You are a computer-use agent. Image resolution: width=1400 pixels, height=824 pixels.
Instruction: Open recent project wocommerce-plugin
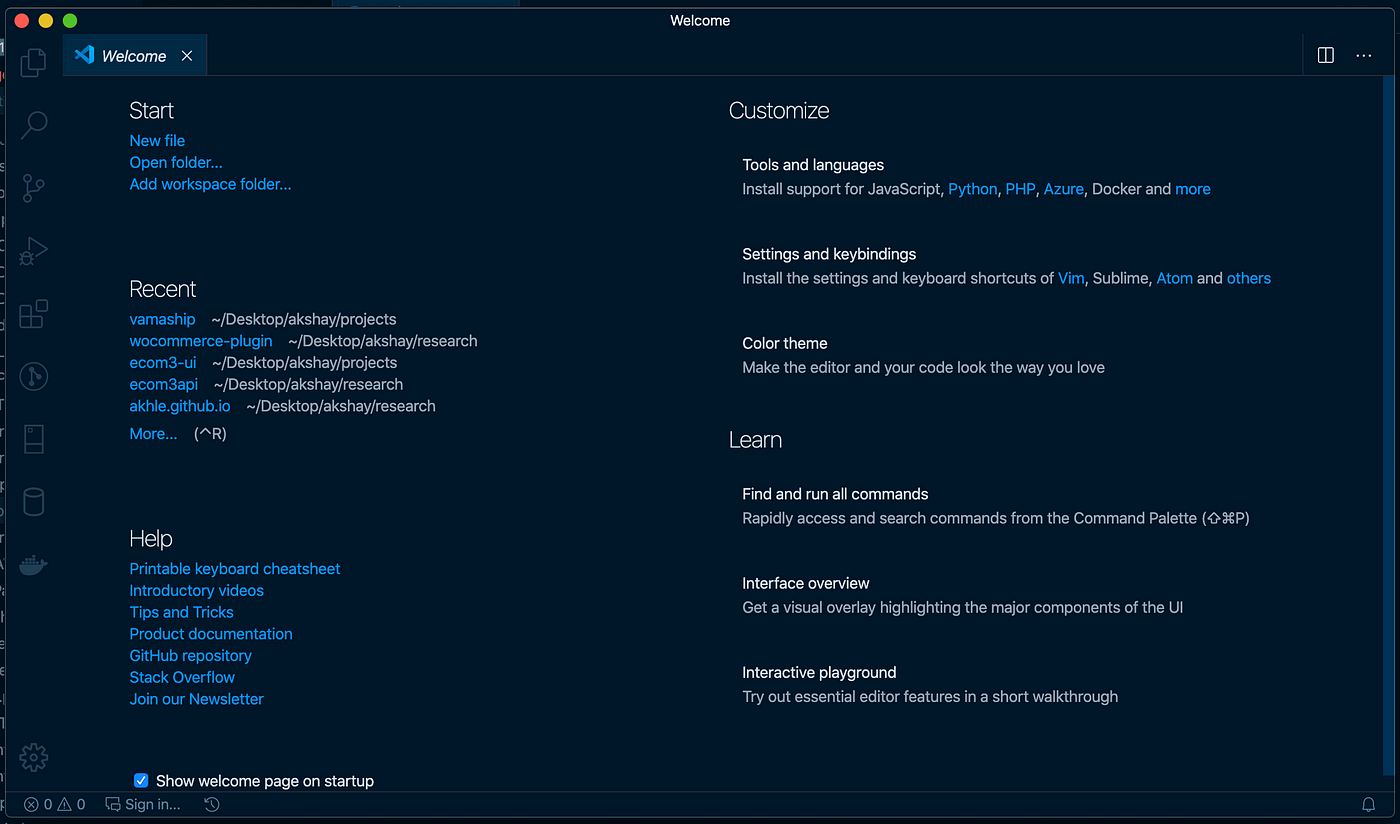click(201, 341)
